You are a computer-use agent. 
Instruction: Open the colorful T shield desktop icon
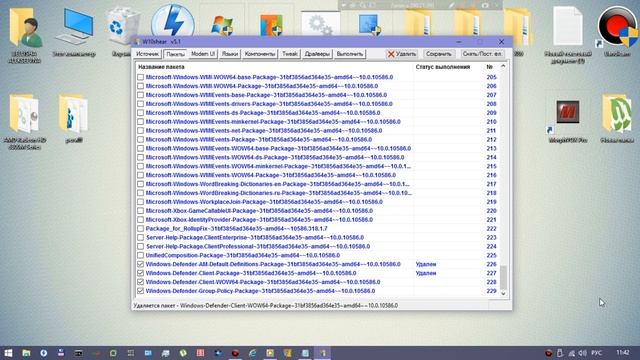(271, 25)
